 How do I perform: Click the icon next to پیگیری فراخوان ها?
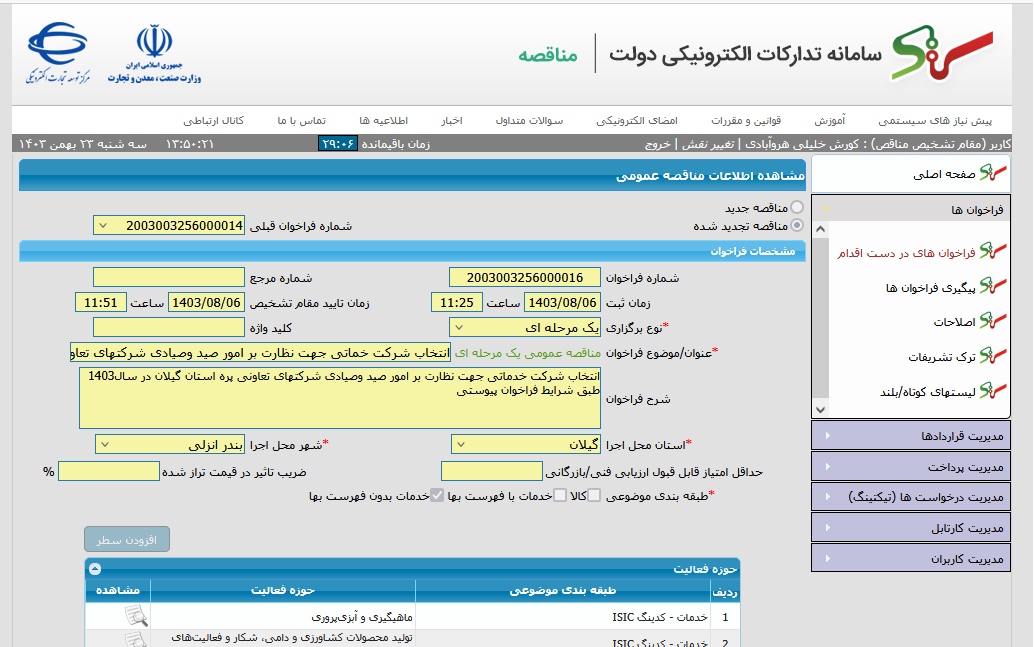pos(993,286)
